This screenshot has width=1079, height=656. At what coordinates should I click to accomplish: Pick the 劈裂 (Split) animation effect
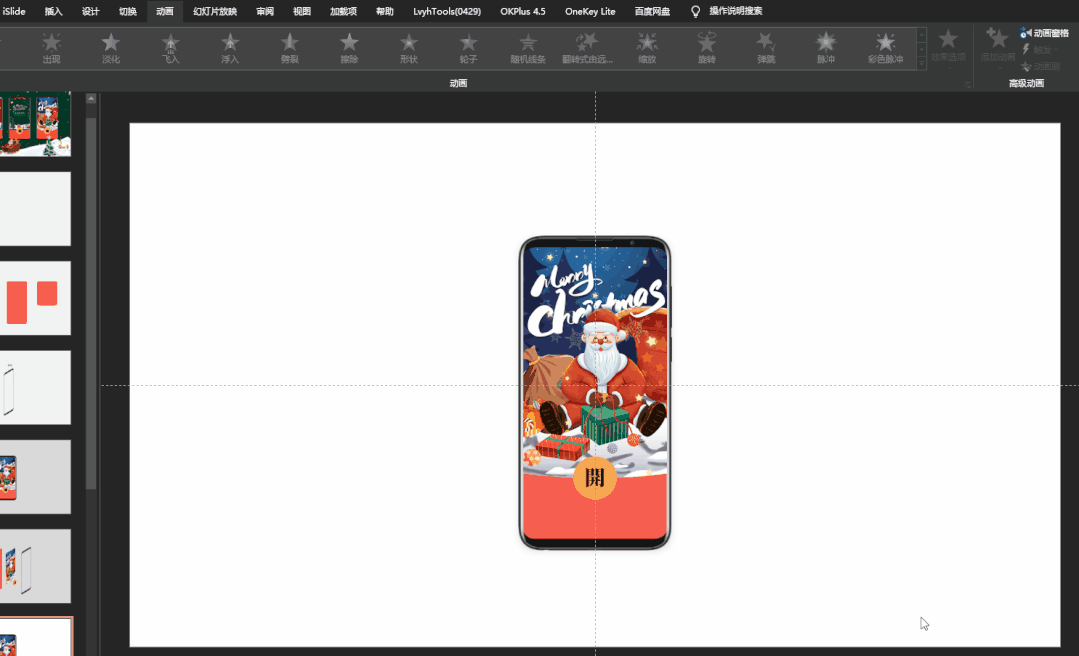click(x=290, y=47)
